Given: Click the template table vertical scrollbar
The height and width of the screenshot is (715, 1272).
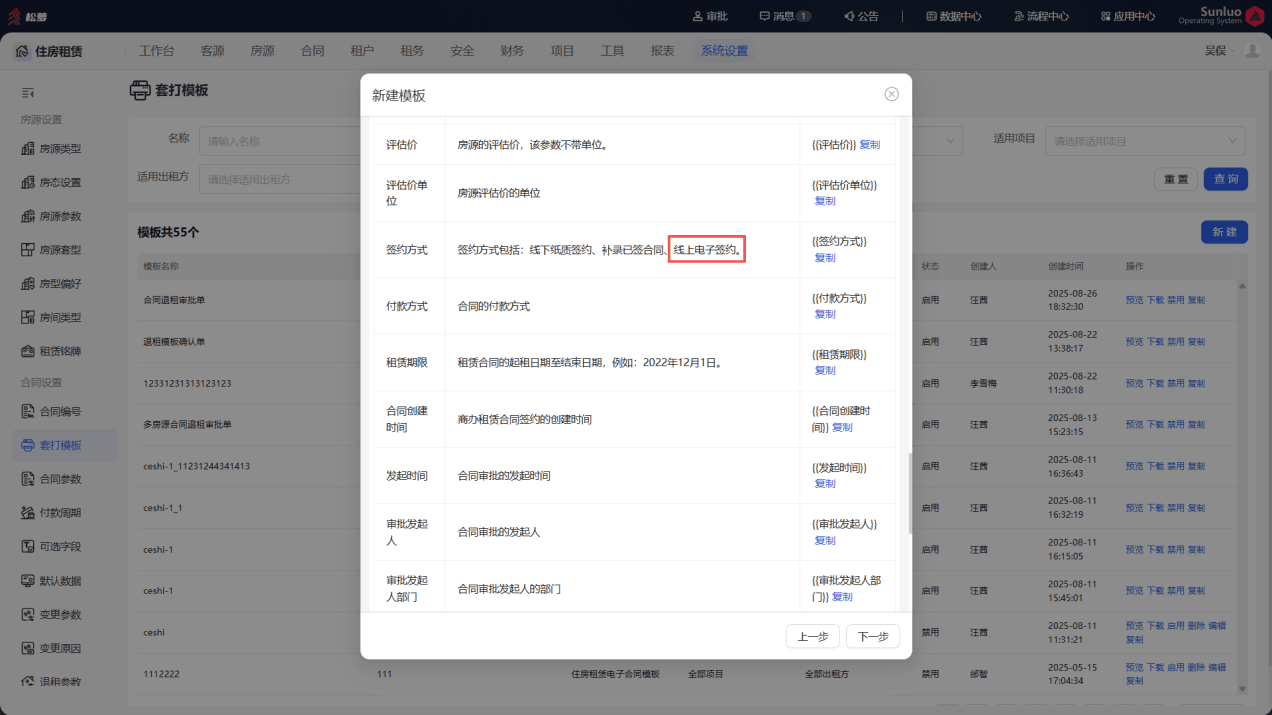Looking at the screenshot, I should [1243, 486].
